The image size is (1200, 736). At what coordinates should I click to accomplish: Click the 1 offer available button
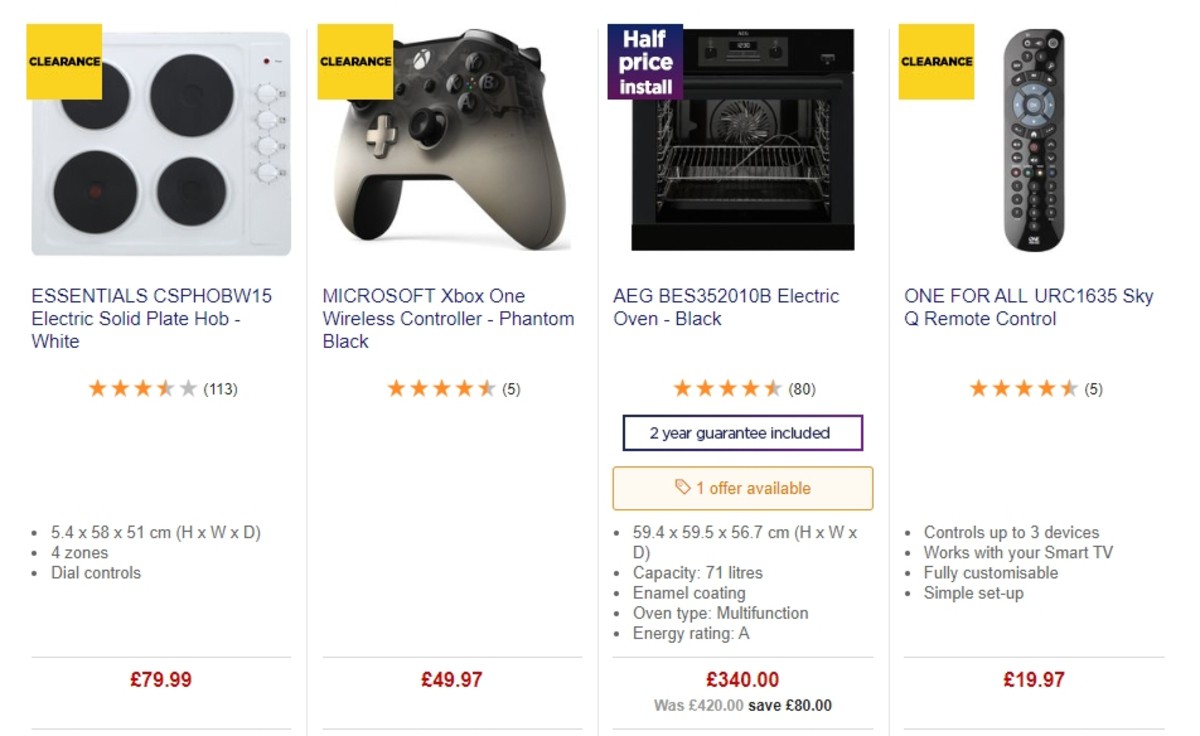pyautogui.click(x=743, y=488)
